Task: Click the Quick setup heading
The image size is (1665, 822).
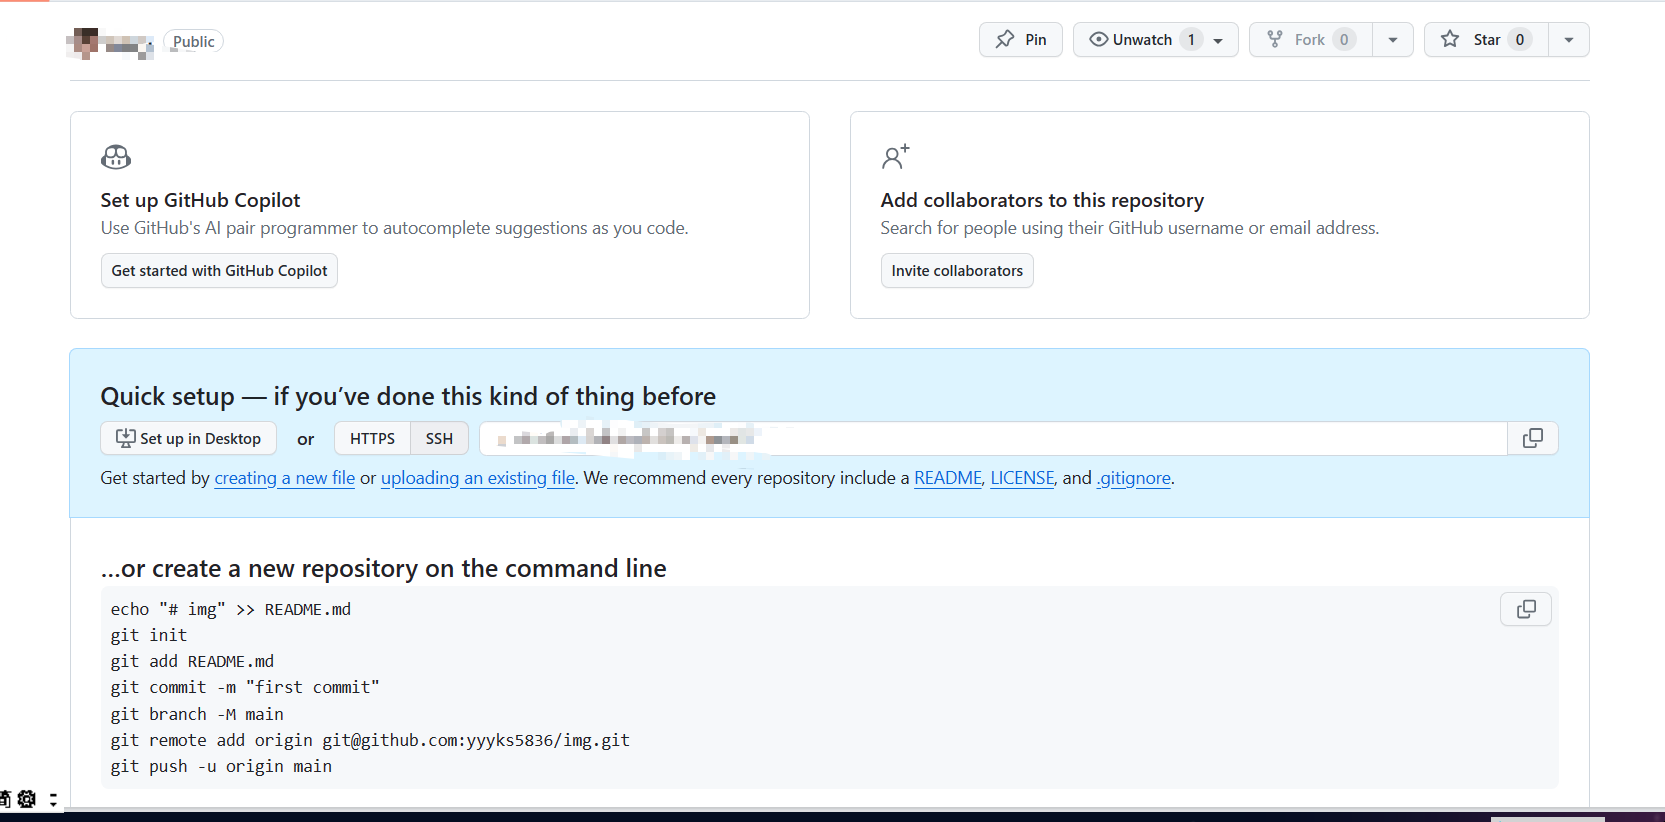Action: (x=408, y=397)
